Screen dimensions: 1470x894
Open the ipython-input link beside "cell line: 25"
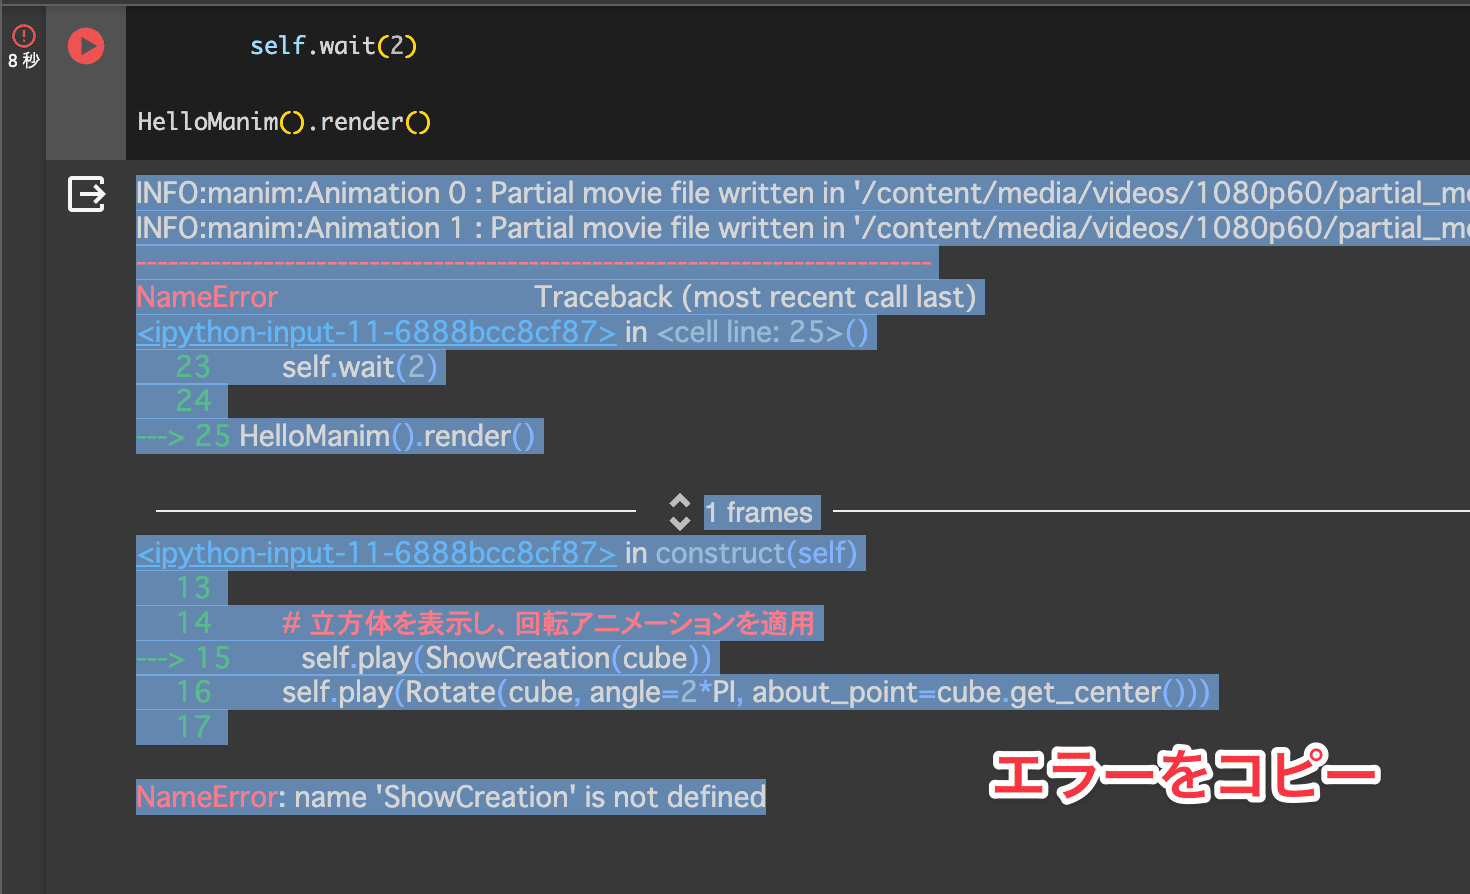click(x=376, y=332)
